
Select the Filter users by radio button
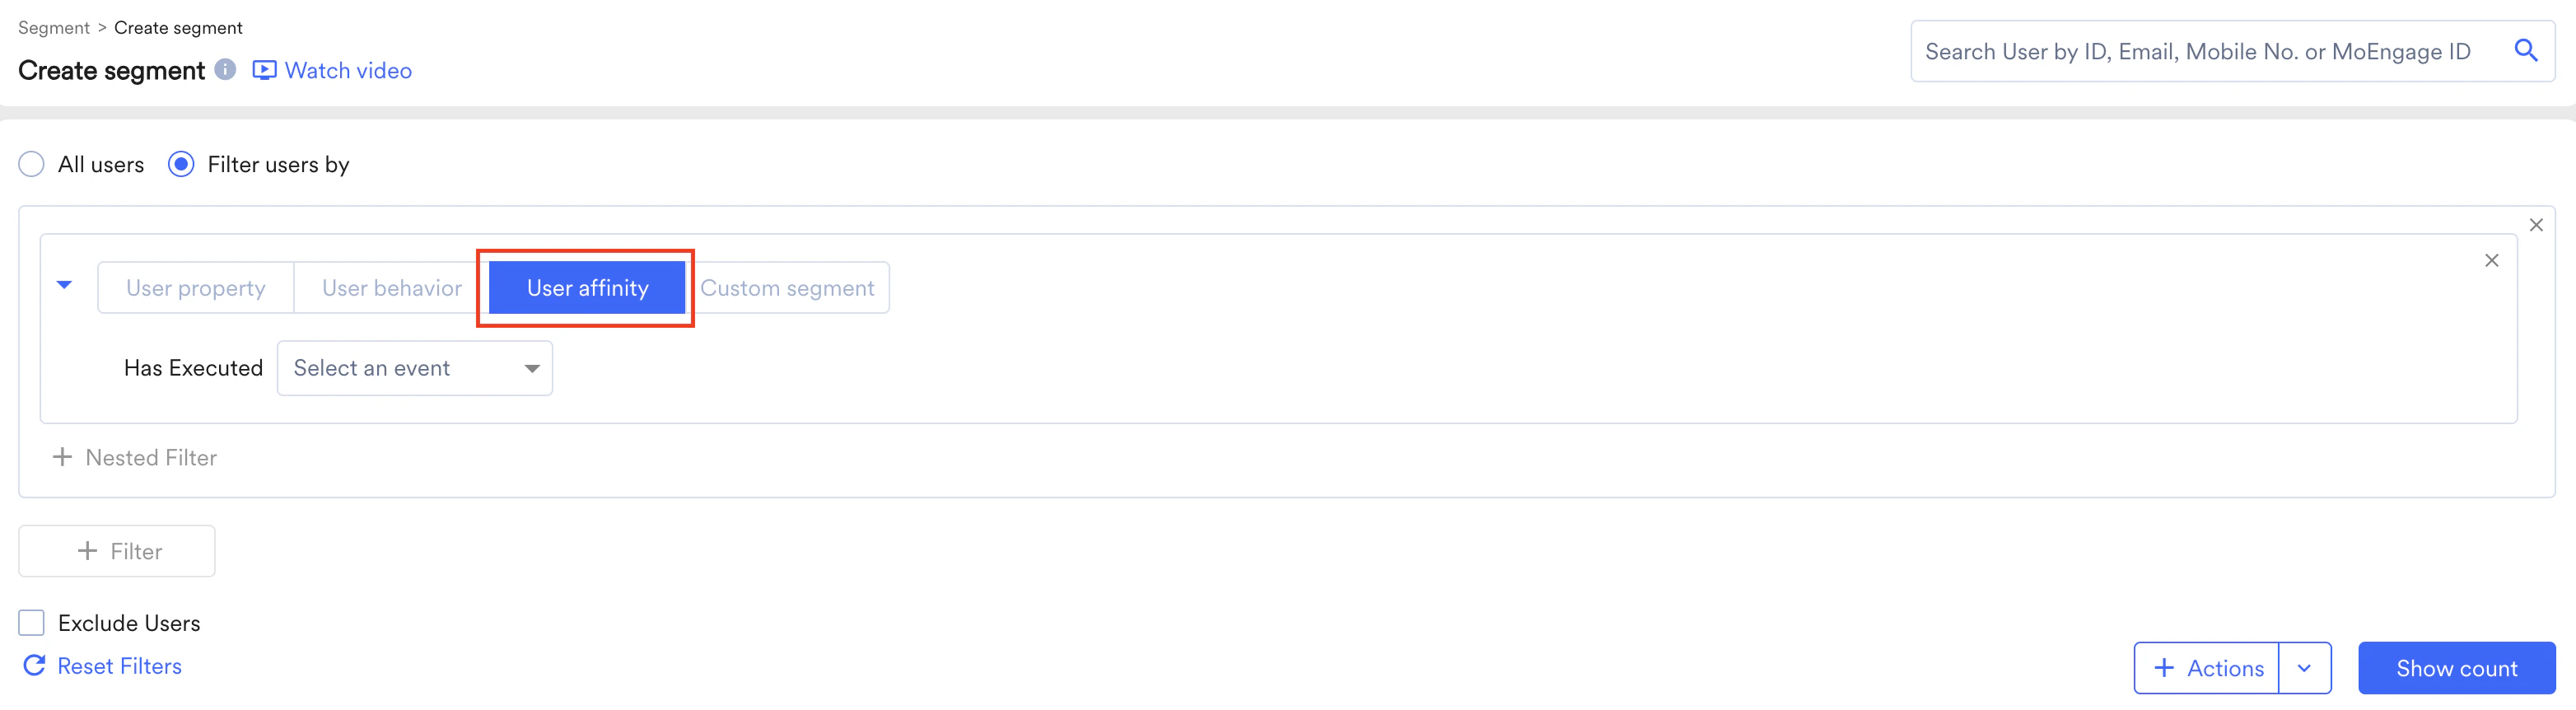coord(181,164)
